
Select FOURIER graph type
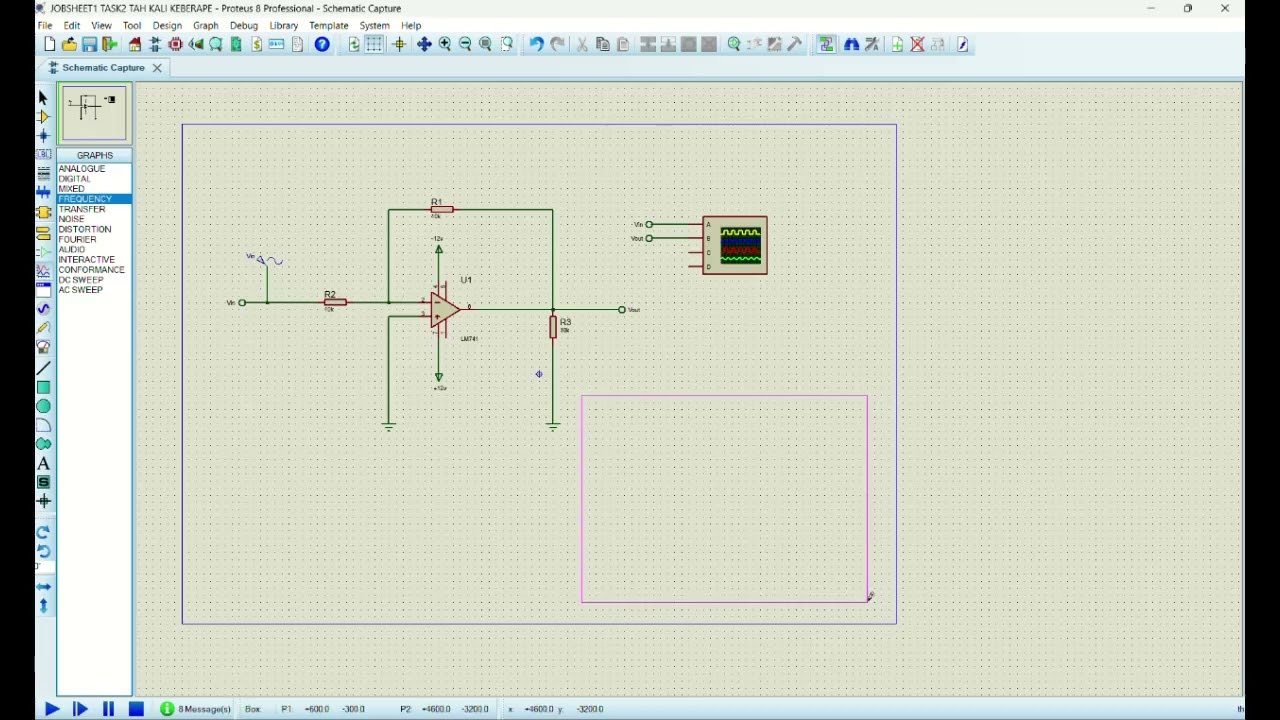(x=77, y=239)
